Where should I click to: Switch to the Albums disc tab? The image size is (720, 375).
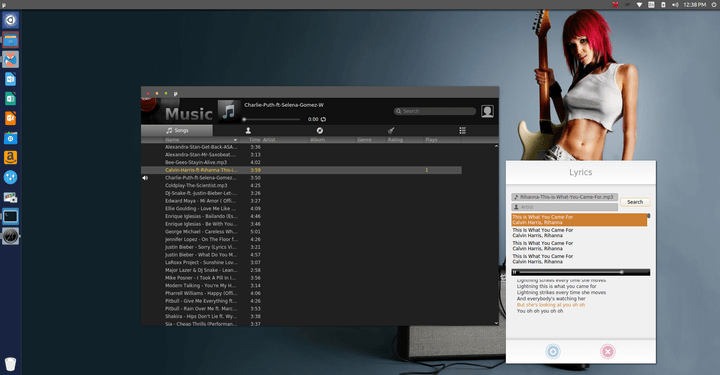coord(320,130)
